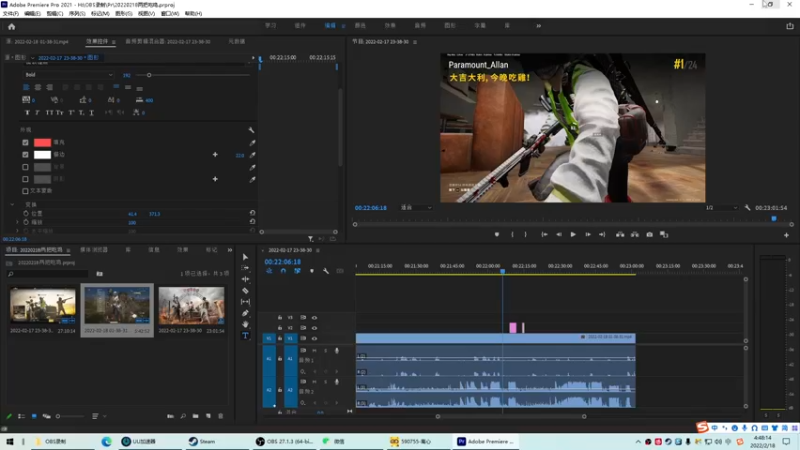Toggle timeline Snap magnet icon

tap(283, 271)
